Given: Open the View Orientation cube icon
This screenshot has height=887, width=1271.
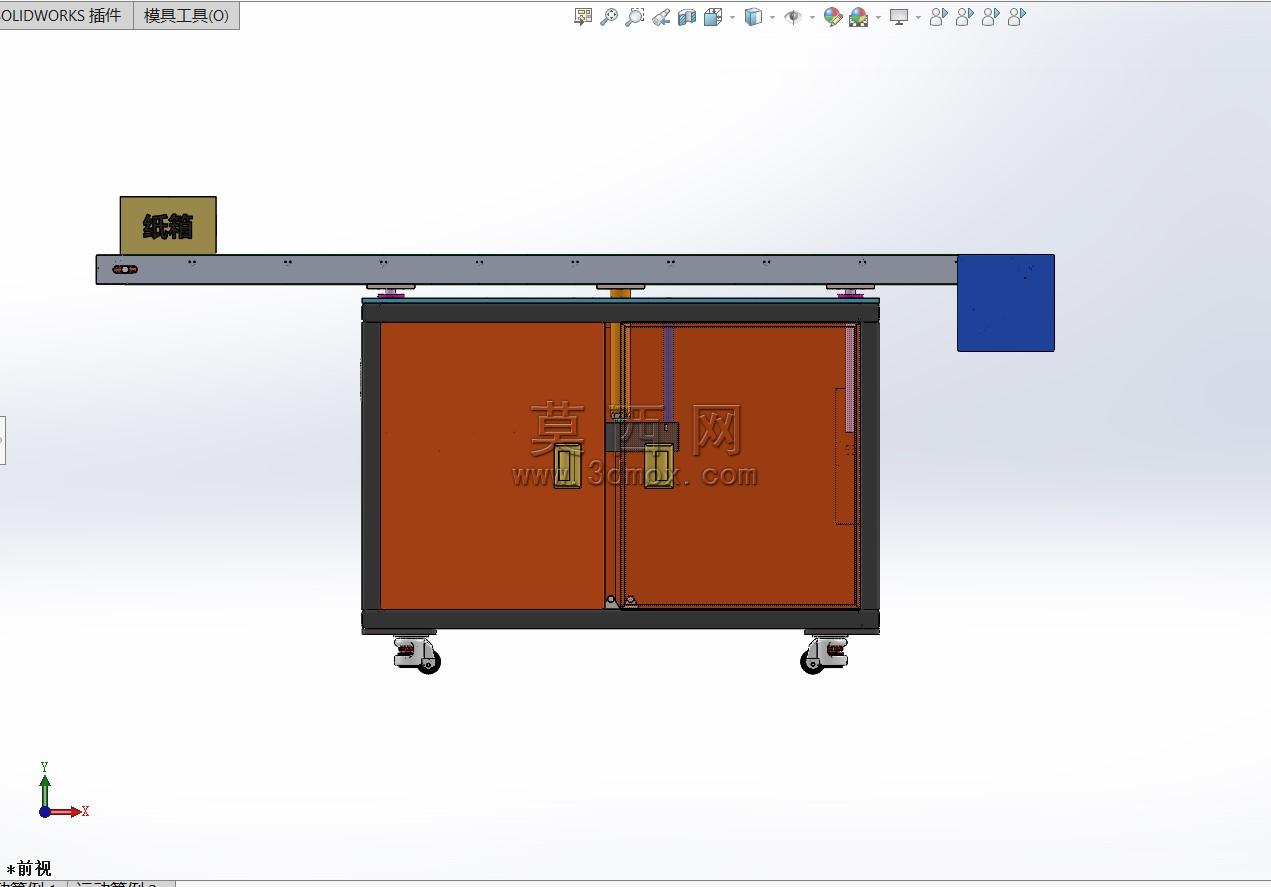Looking at the screenshot, I should coord(713,17).
